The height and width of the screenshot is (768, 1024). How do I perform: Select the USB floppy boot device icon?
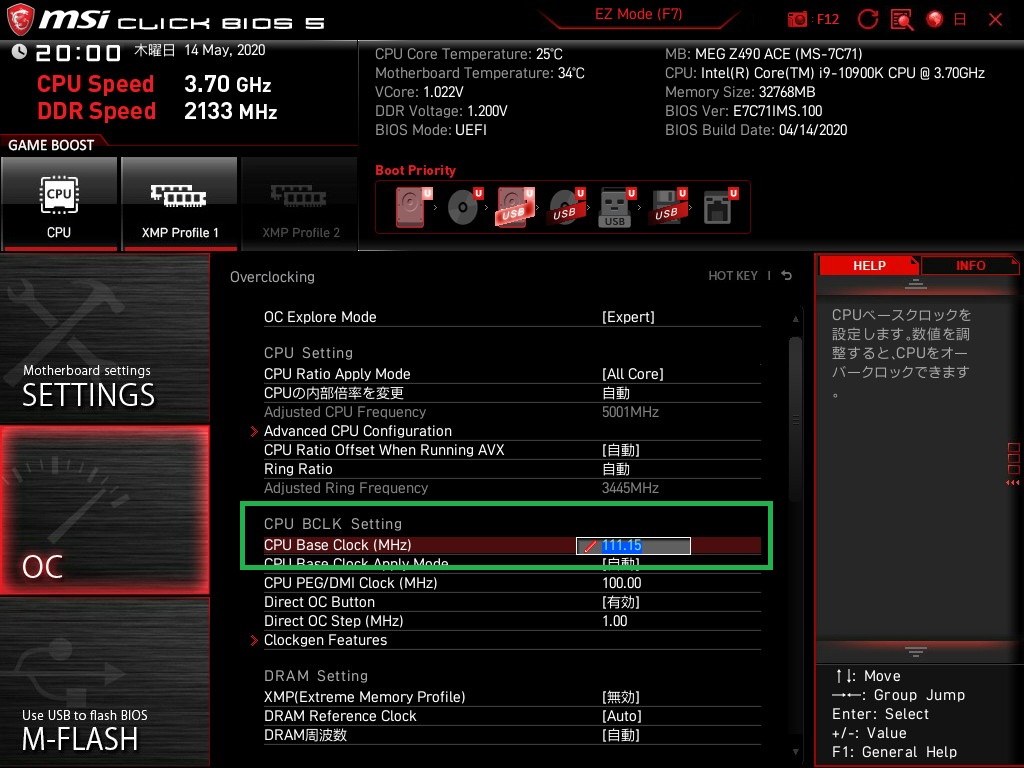[668, 207]
